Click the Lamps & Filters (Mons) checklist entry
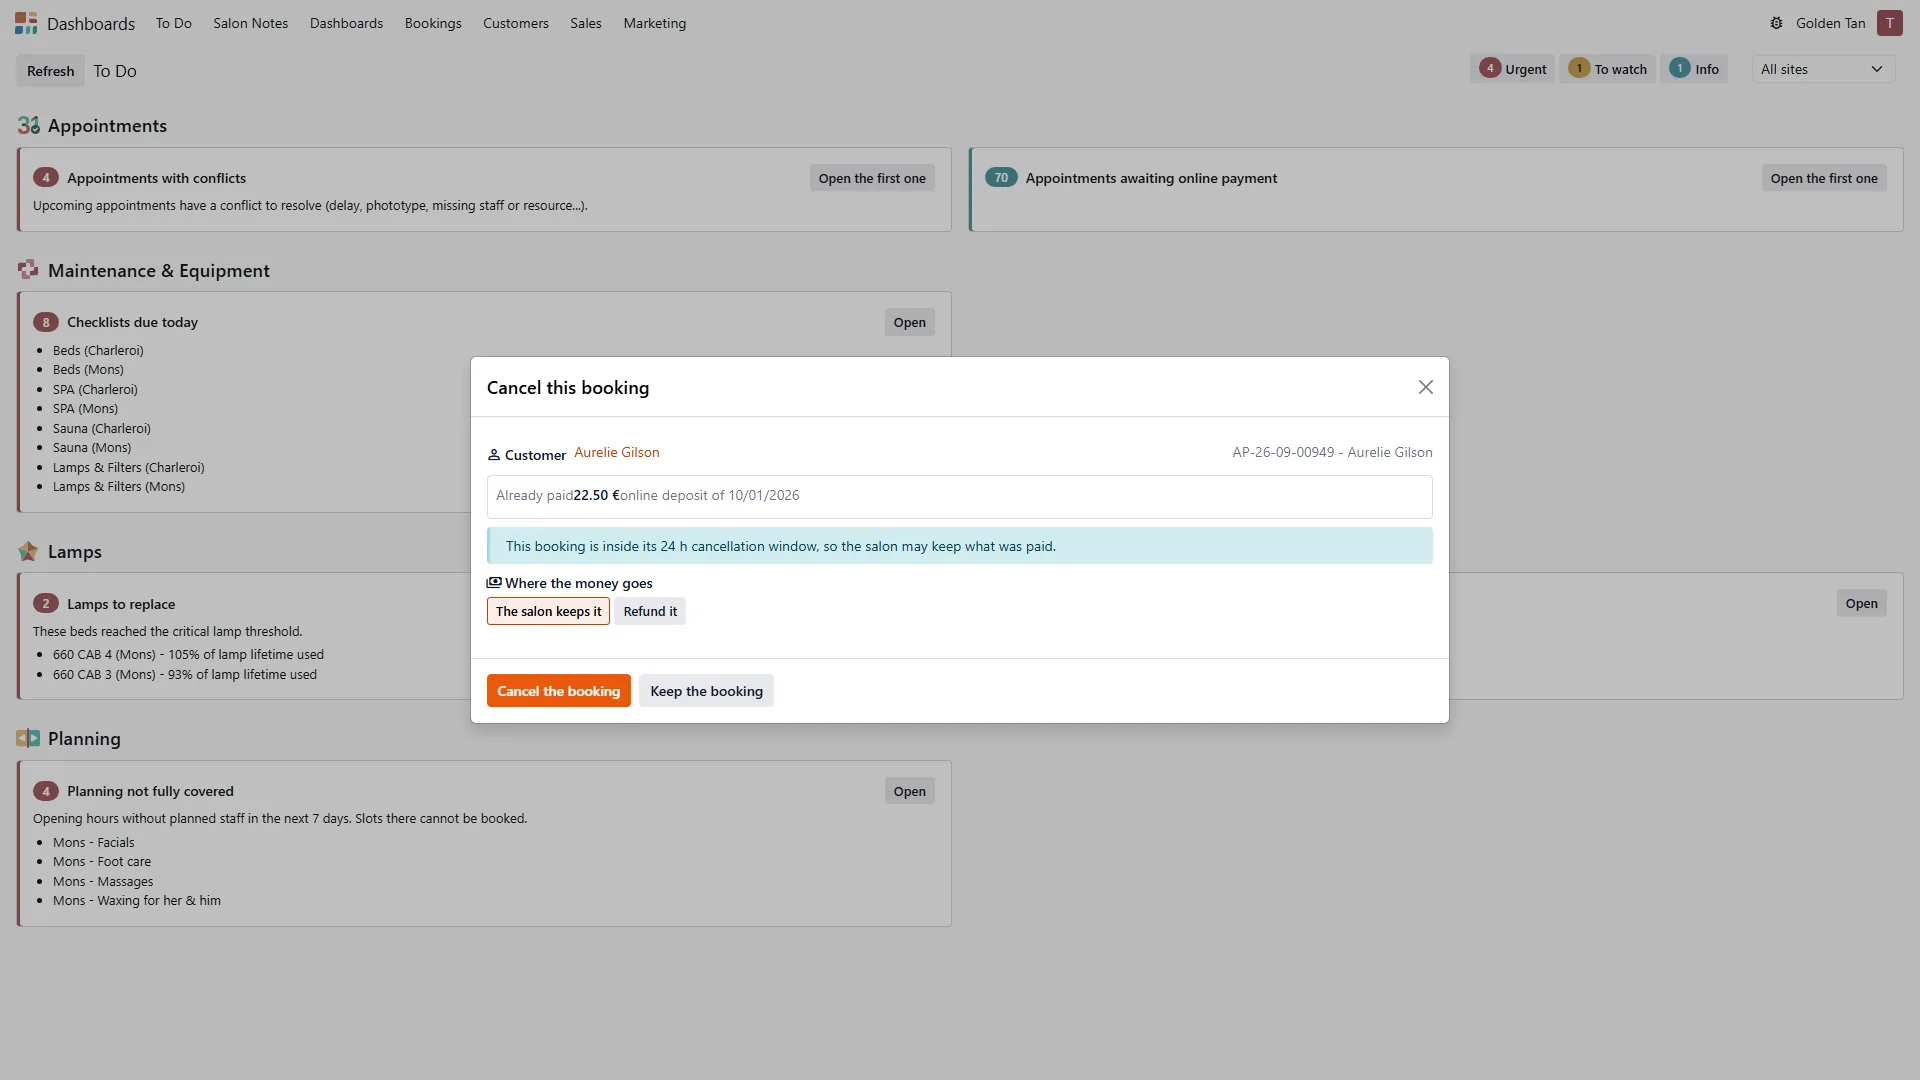The height and width of the screenshot is (1080, 1920). tap(119, 487)
